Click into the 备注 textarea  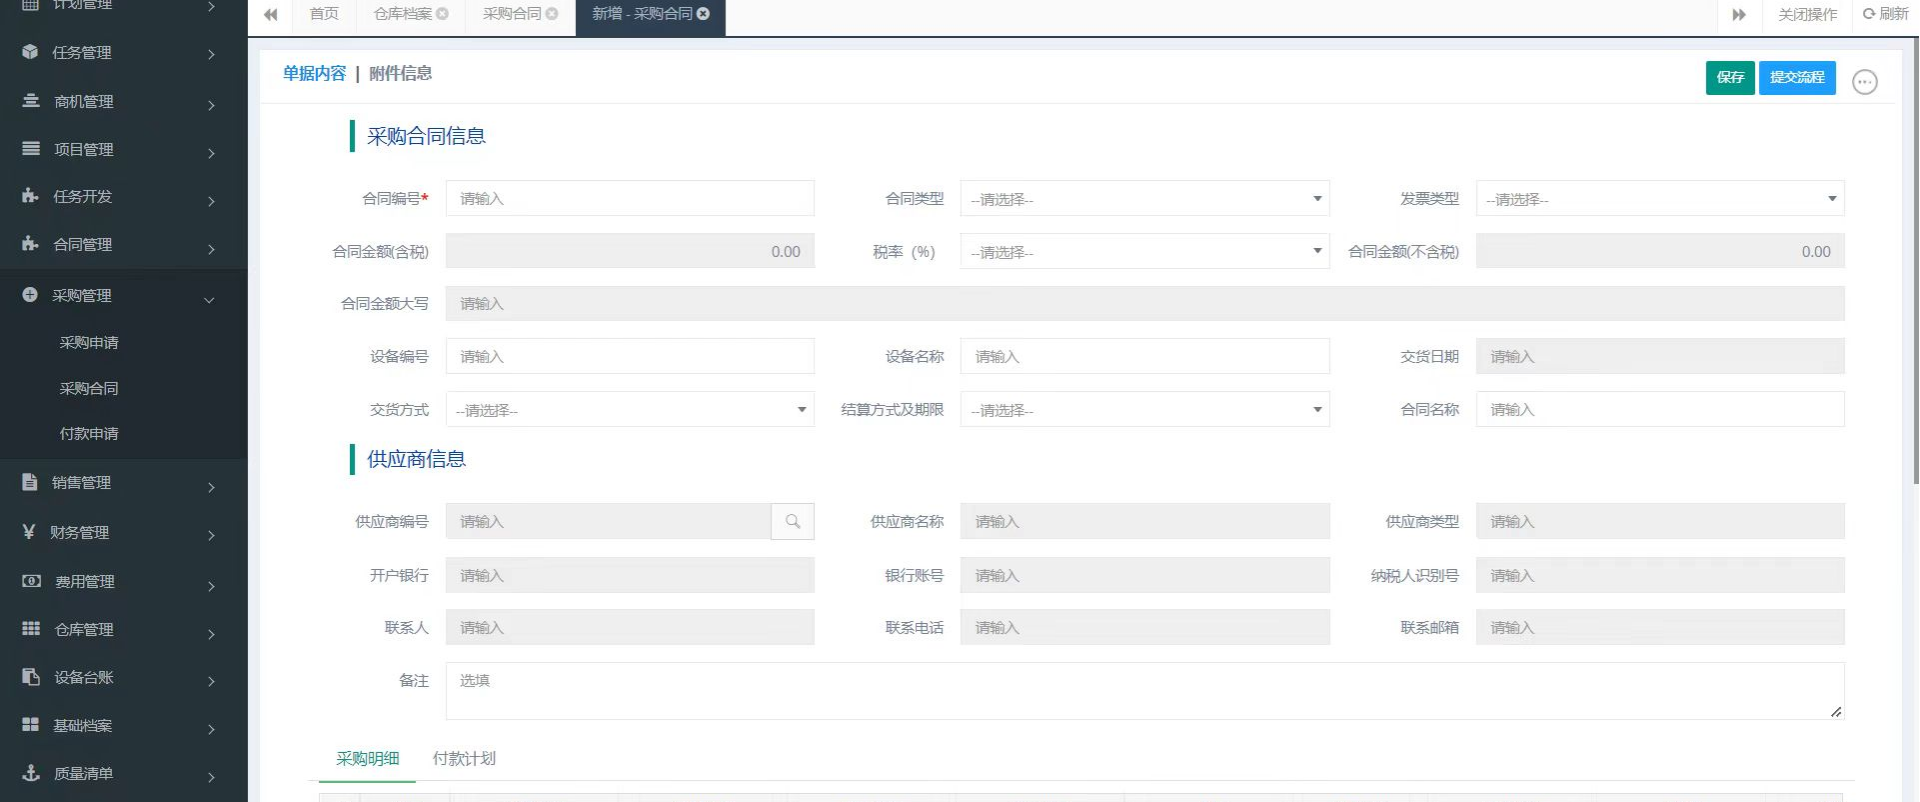(1145, 691)
